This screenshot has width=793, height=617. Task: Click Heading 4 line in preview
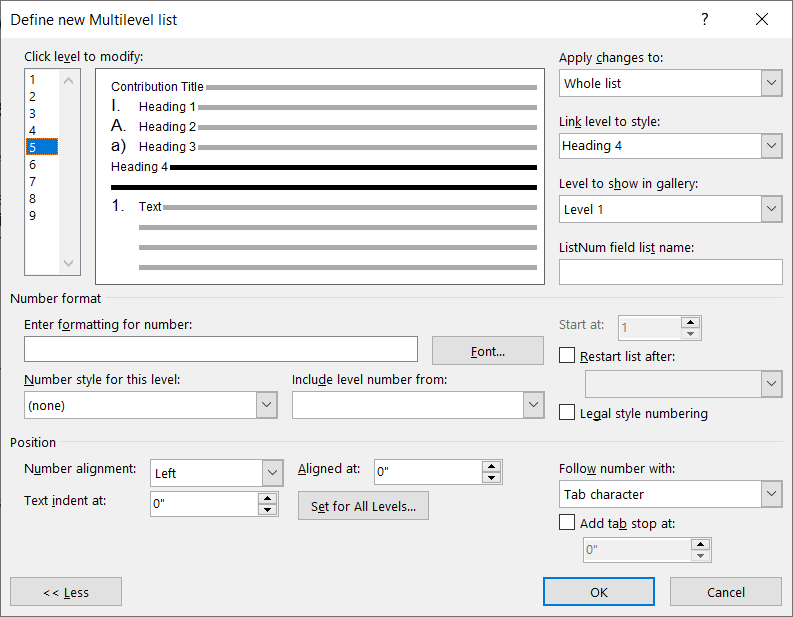(324, 167)
